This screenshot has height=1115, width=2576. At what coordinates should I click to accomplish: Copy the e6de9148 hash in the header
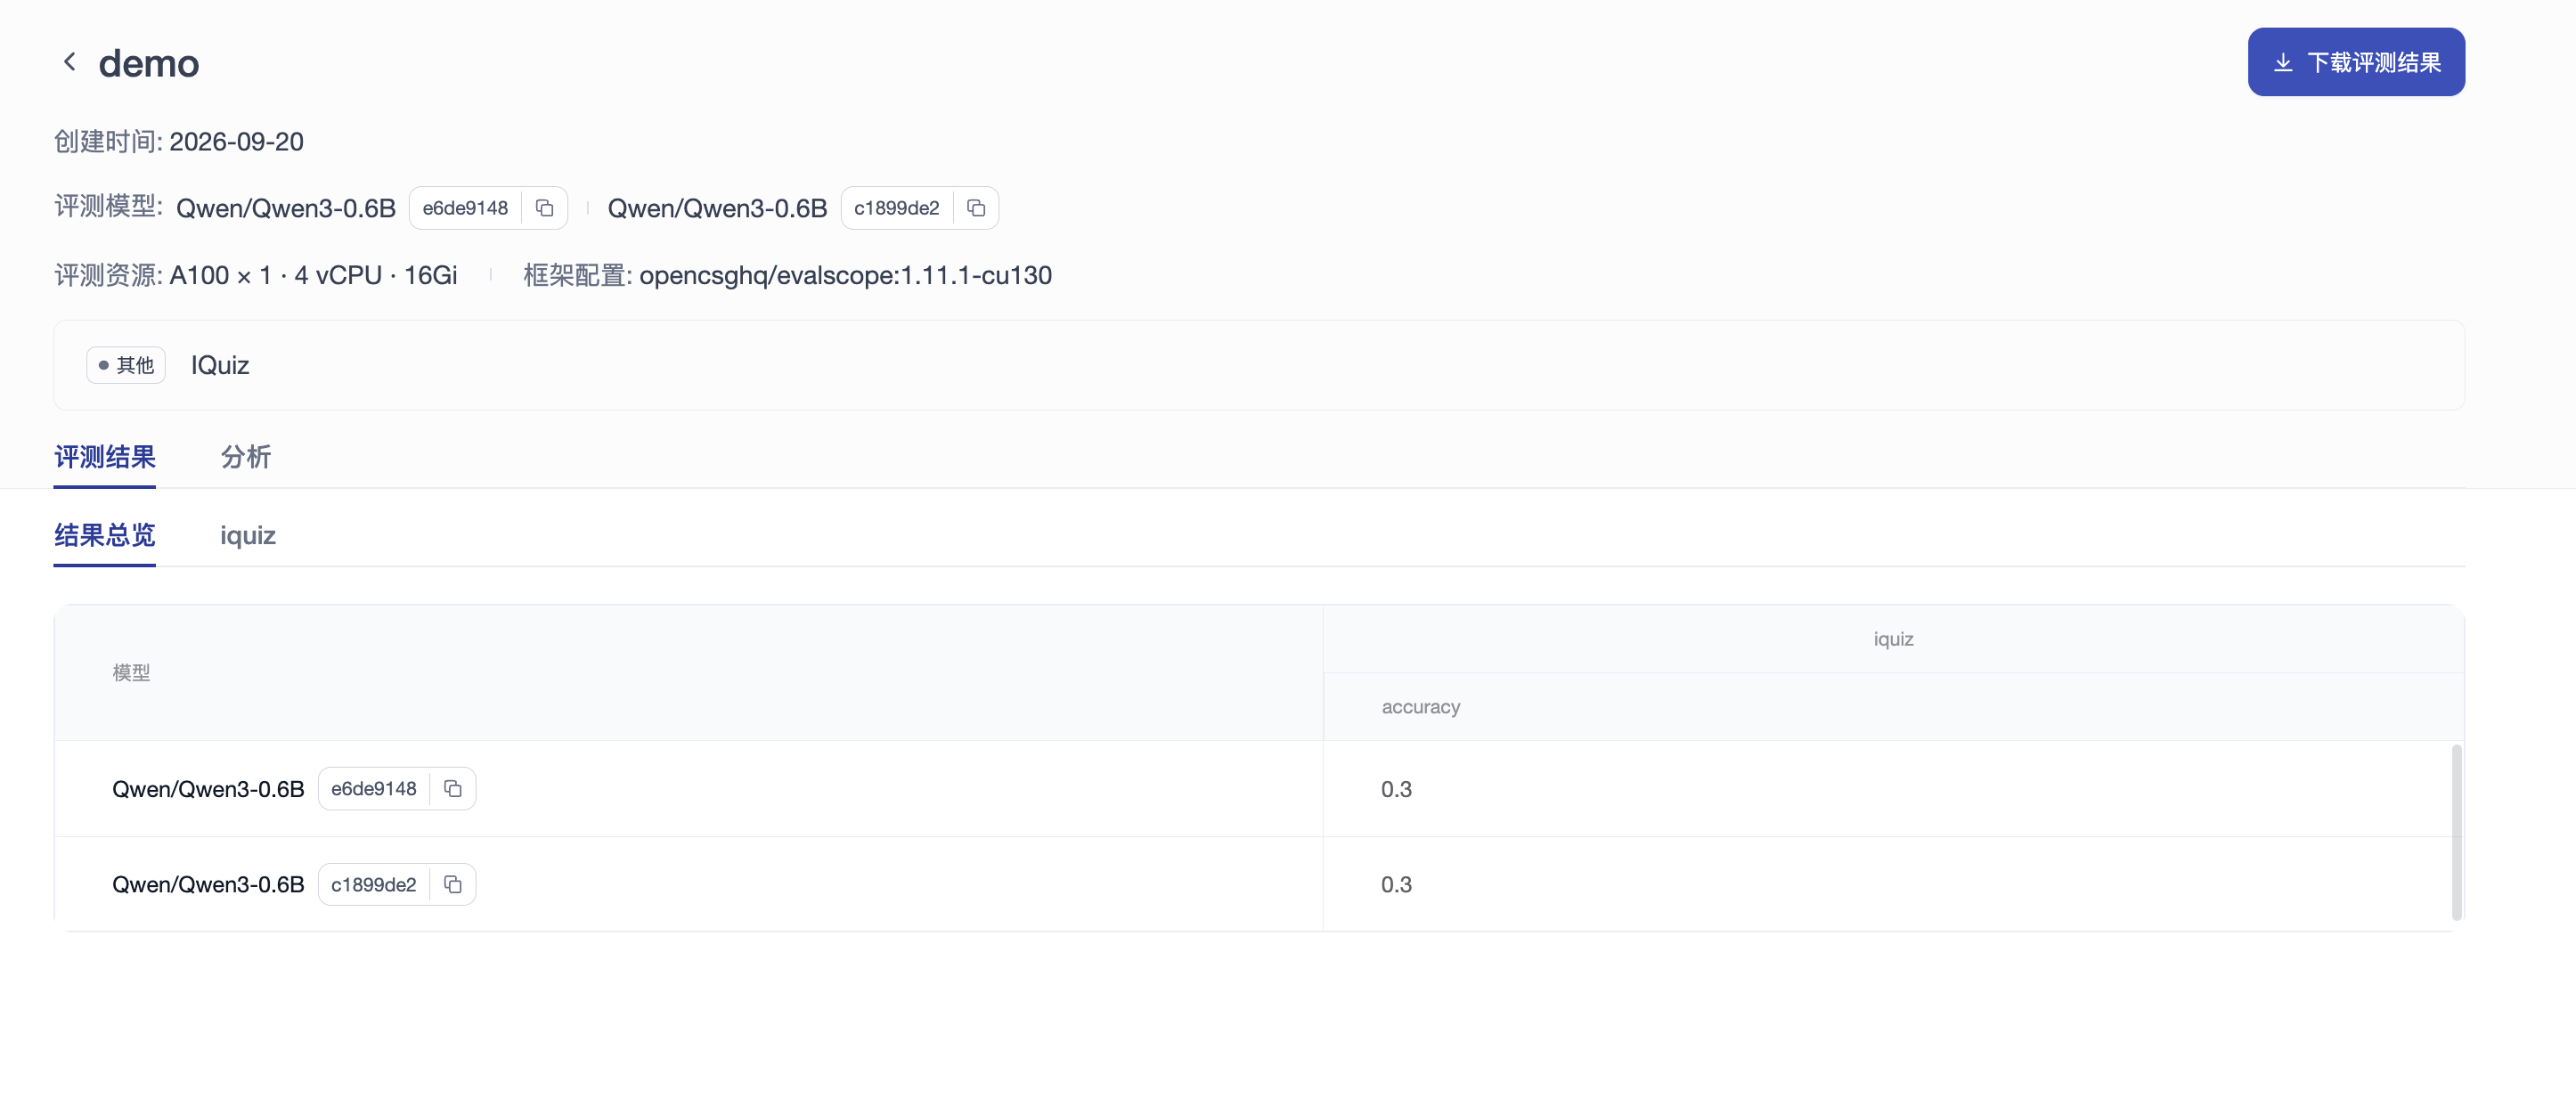[x=545, y=208]
